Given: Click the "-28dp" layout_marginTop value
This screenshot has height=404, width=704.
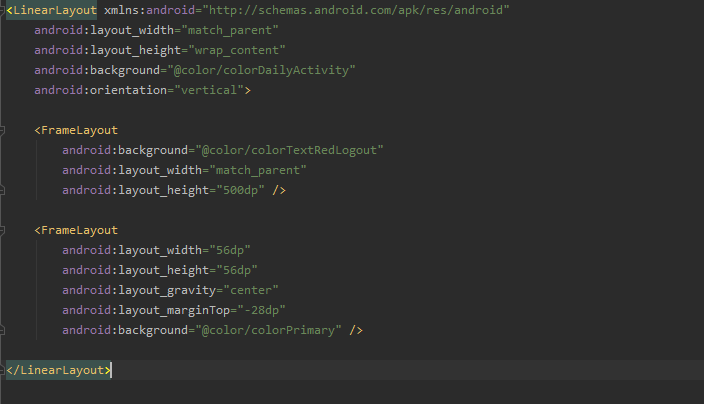Looking at the screenshot, I should click(261, 310).
